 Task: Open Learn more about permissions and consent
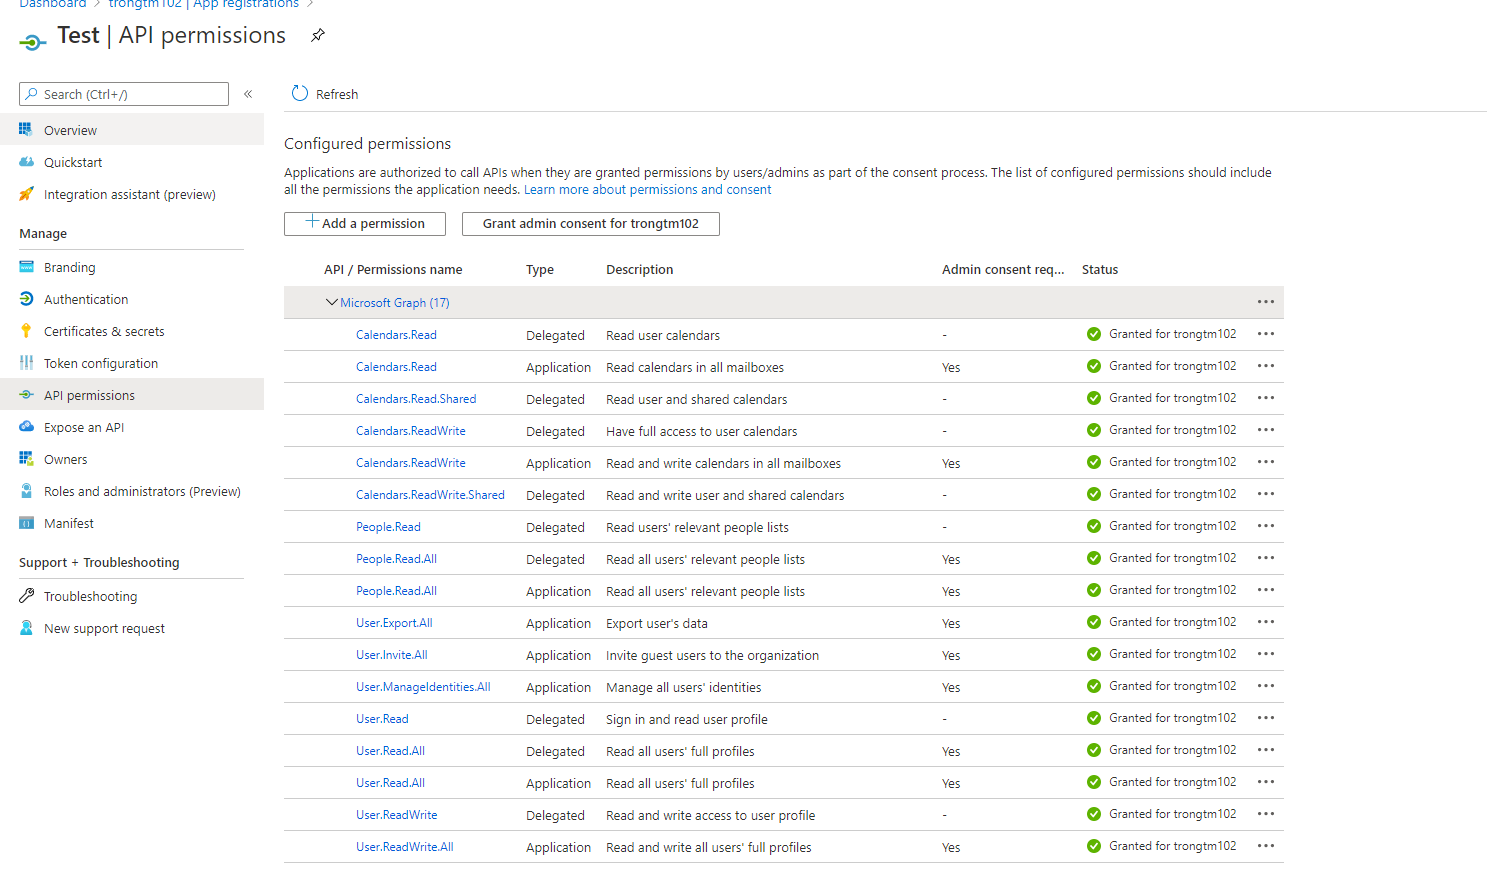tap(648, 189)
